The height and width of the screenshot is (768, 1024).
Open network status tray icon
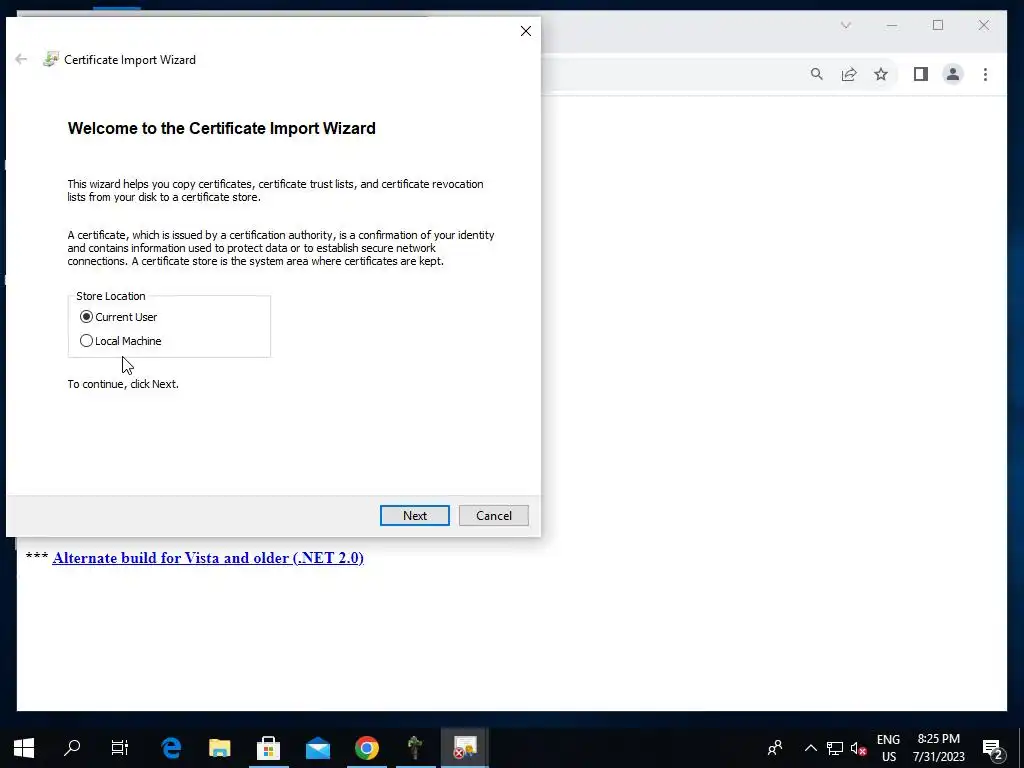[x=835, y=748]
